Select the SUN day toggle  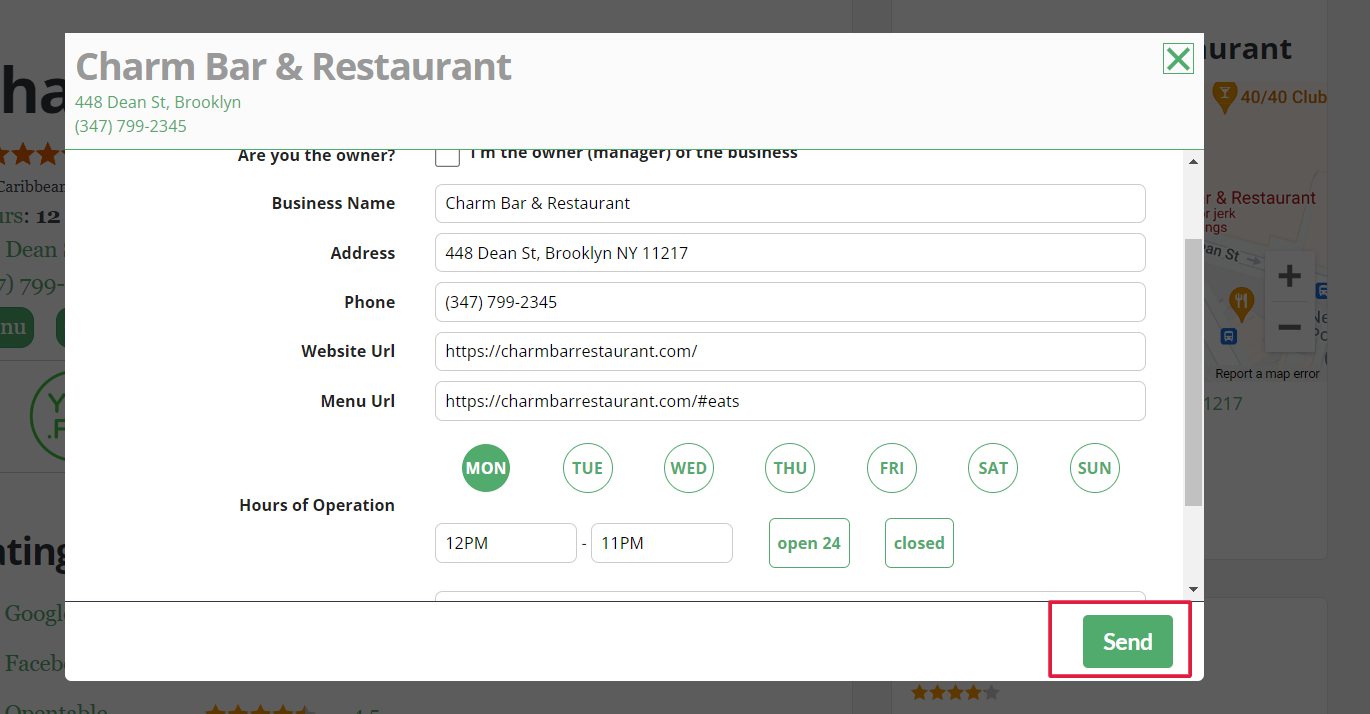point(1095,468)
